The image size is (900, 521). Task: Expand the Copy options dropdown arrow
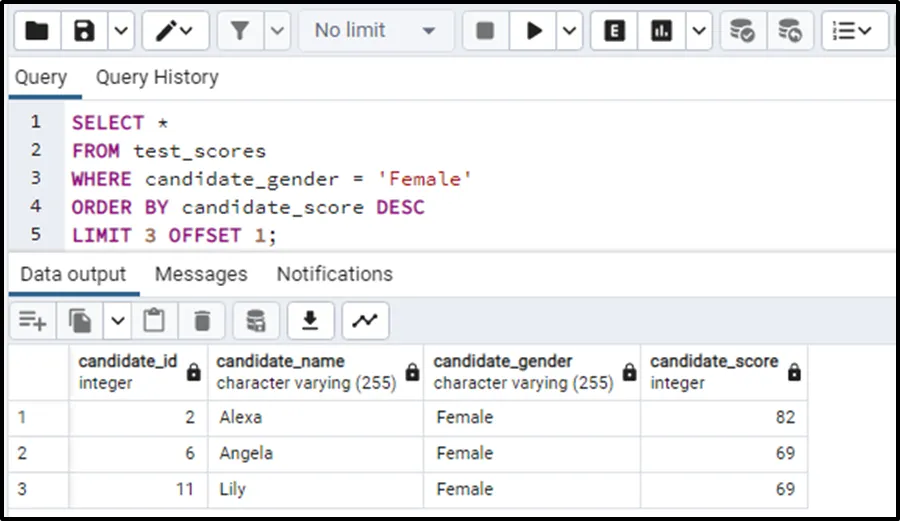118,321
